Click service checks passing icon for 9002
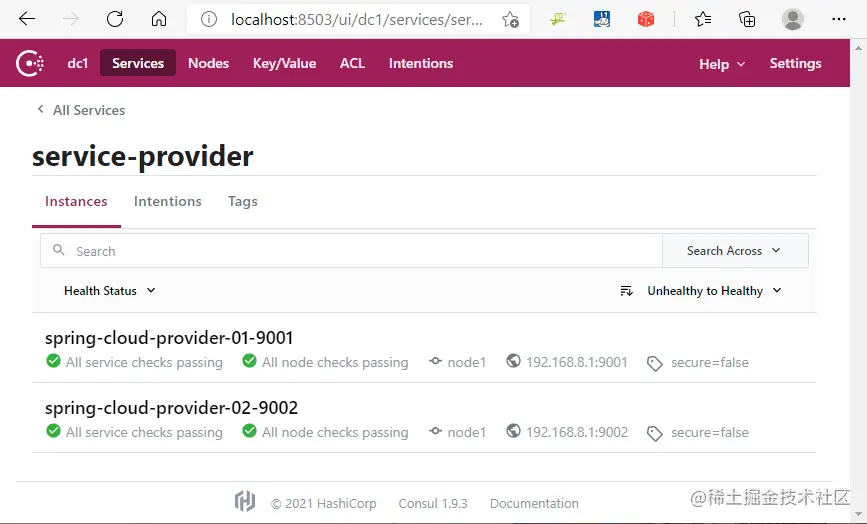867x524 pixels. pyautogui.click(x=54, y=431)
